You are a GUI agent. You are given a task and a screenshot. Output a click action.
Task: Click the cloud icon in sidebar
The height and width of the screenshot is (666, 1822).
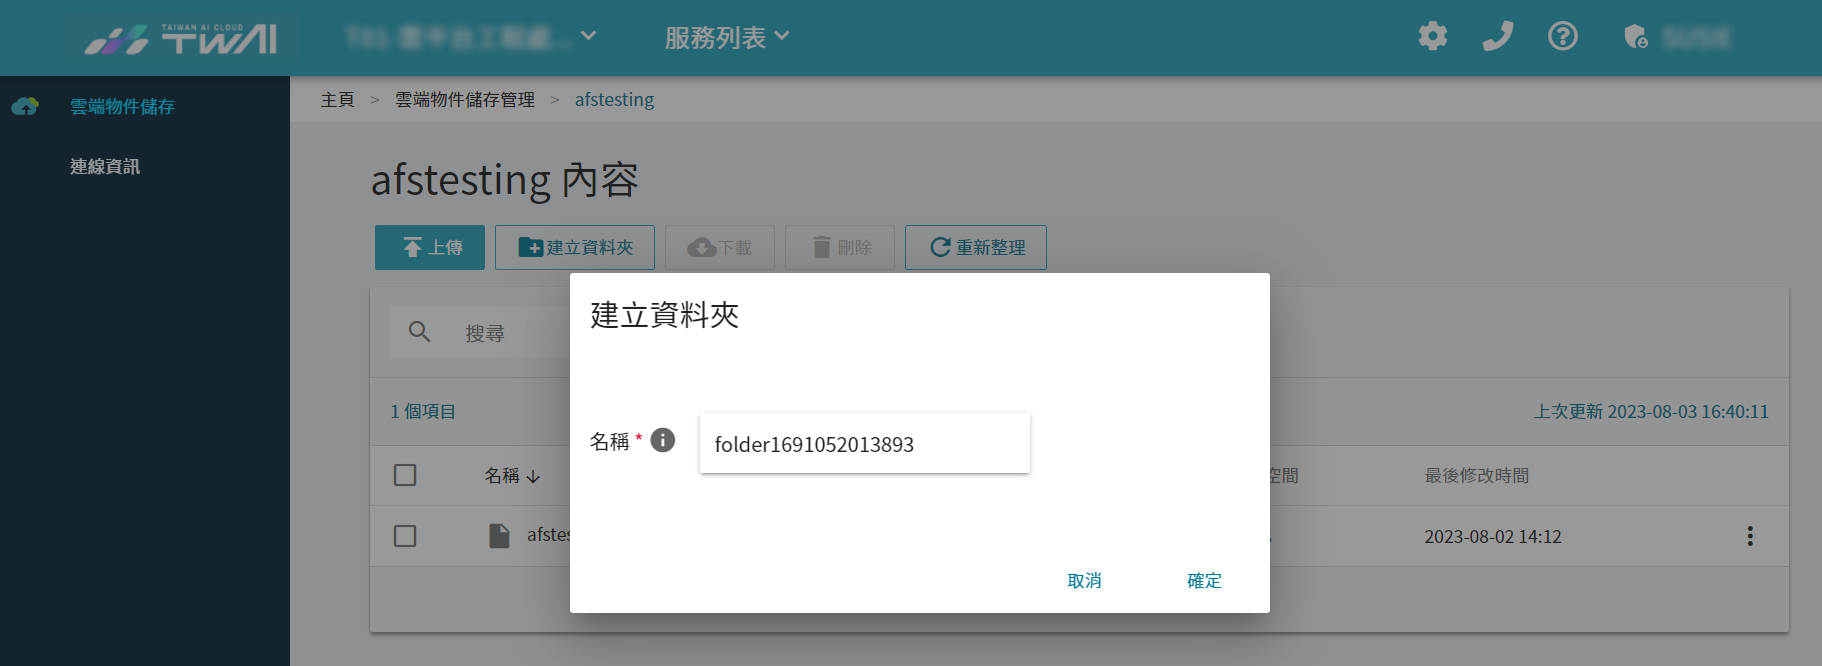[25, 106]
